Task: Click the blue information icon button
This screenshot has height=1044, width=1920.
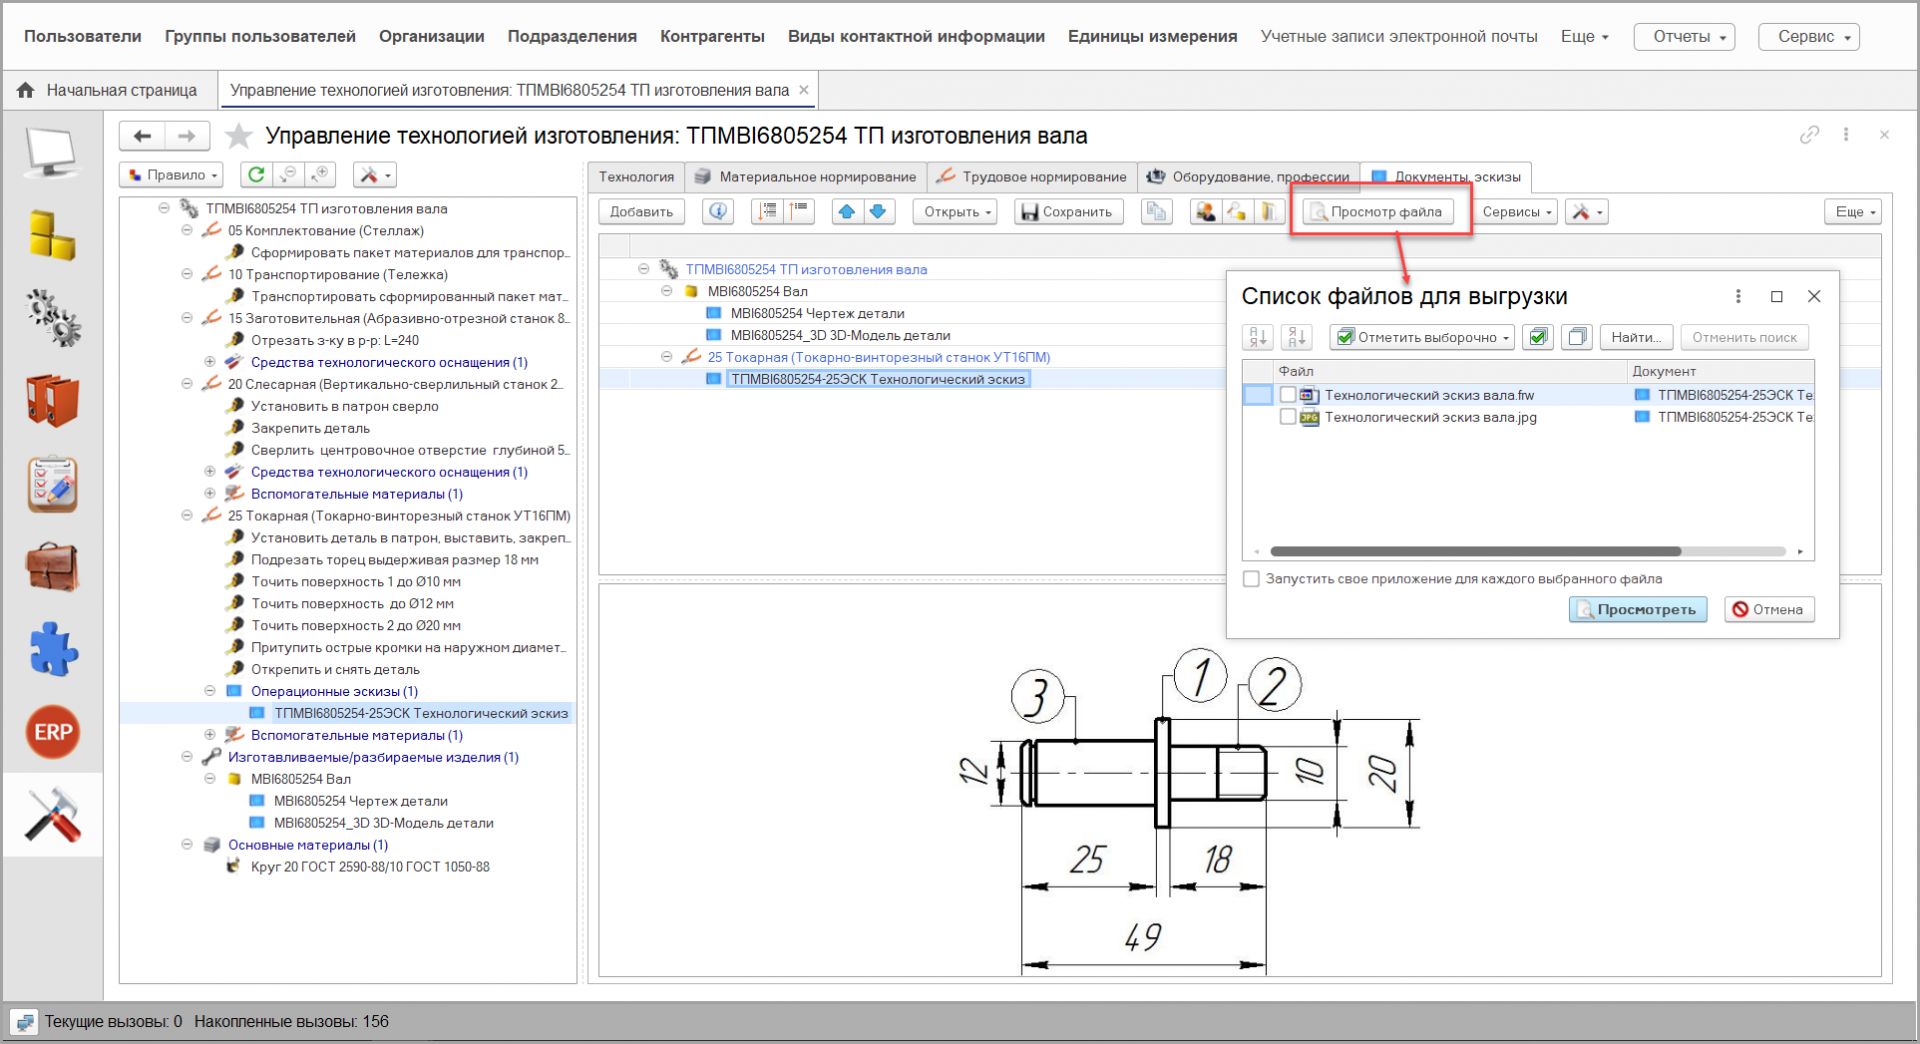Action: click(x=718, y=212)
